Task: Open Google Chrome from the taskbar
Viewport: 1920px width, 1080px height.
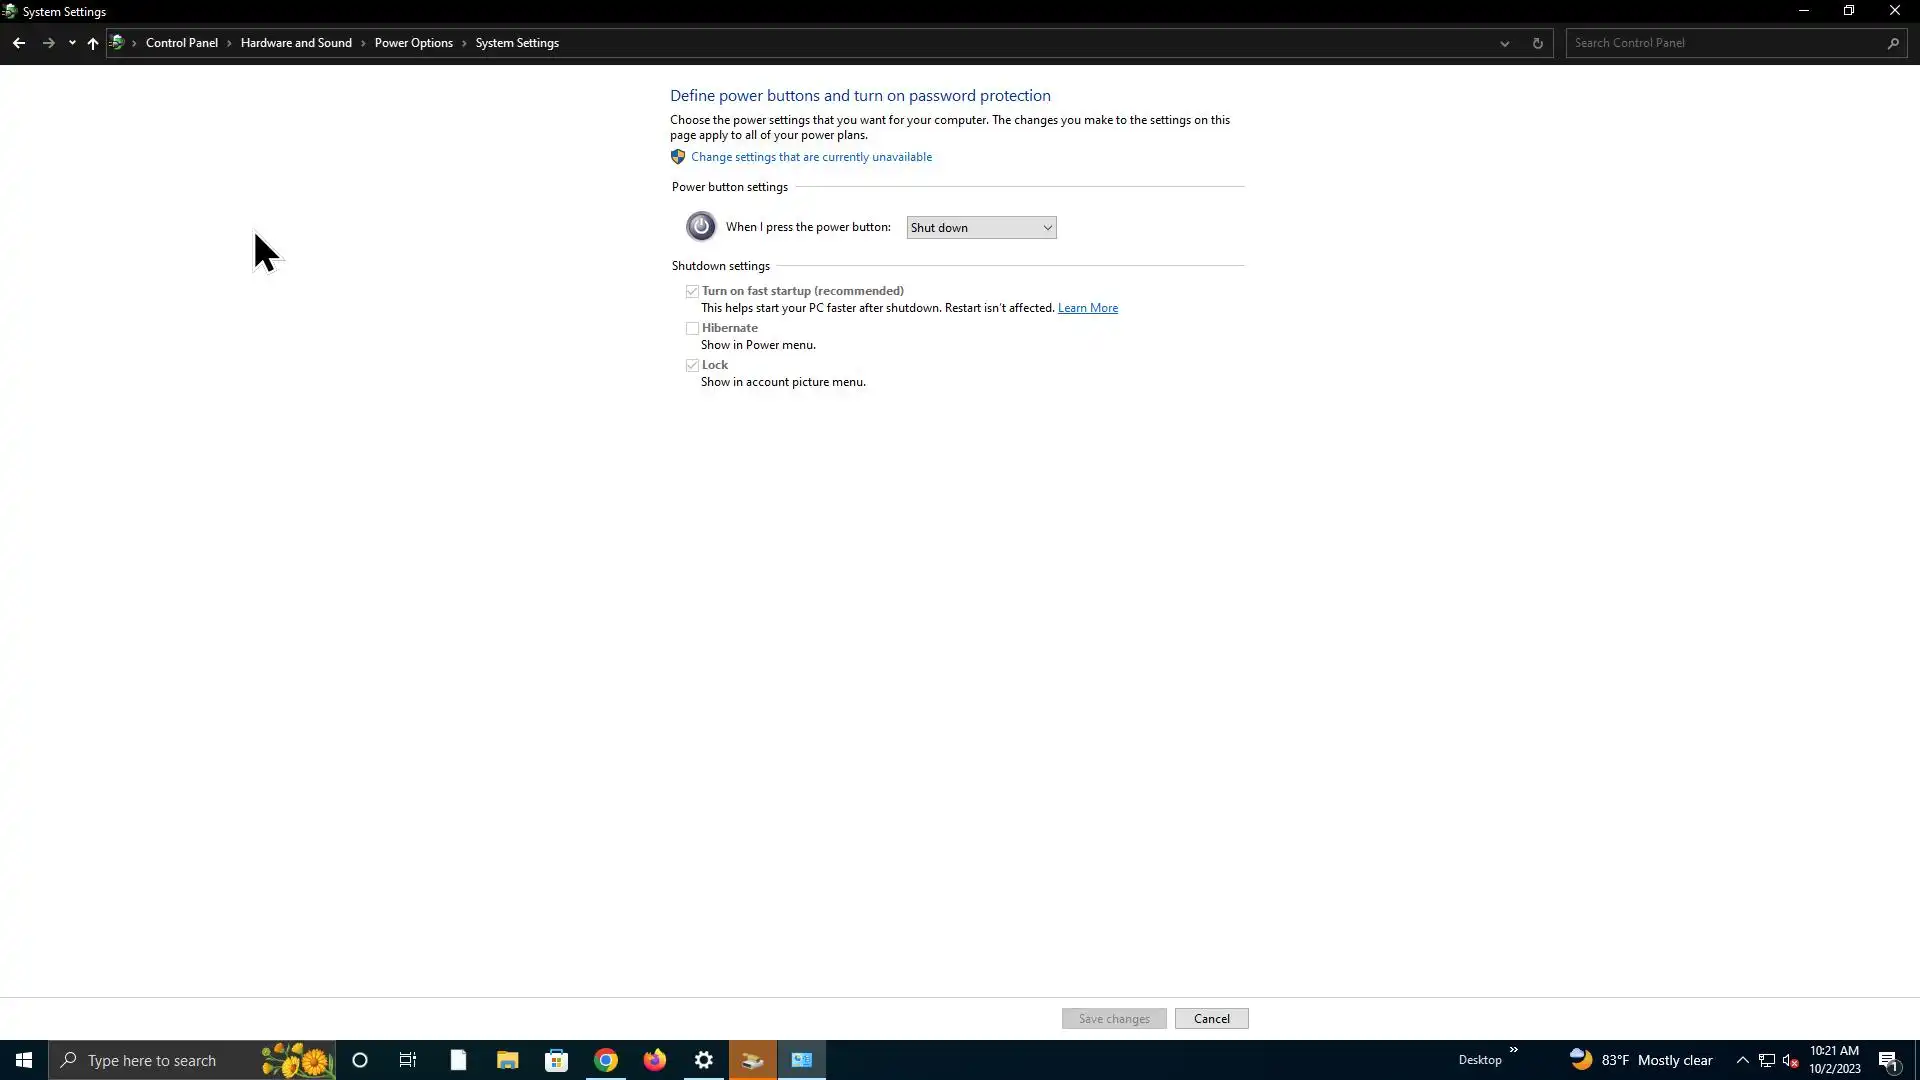Action: click(x=606, y=1060)
